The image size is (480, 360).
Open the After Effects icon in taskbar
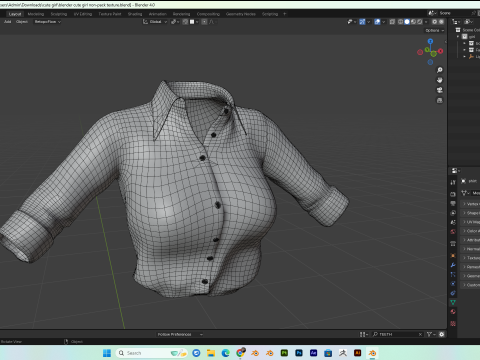[313, 353]
